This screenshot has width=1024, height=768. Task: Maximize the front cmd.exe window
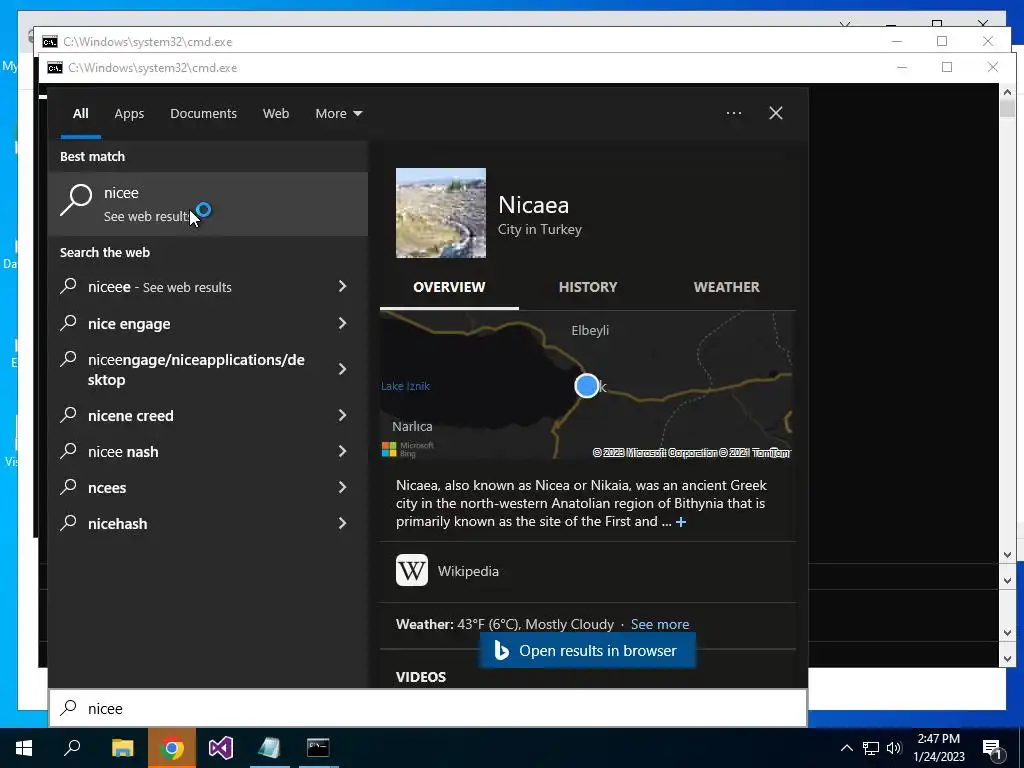coord(947,67)
